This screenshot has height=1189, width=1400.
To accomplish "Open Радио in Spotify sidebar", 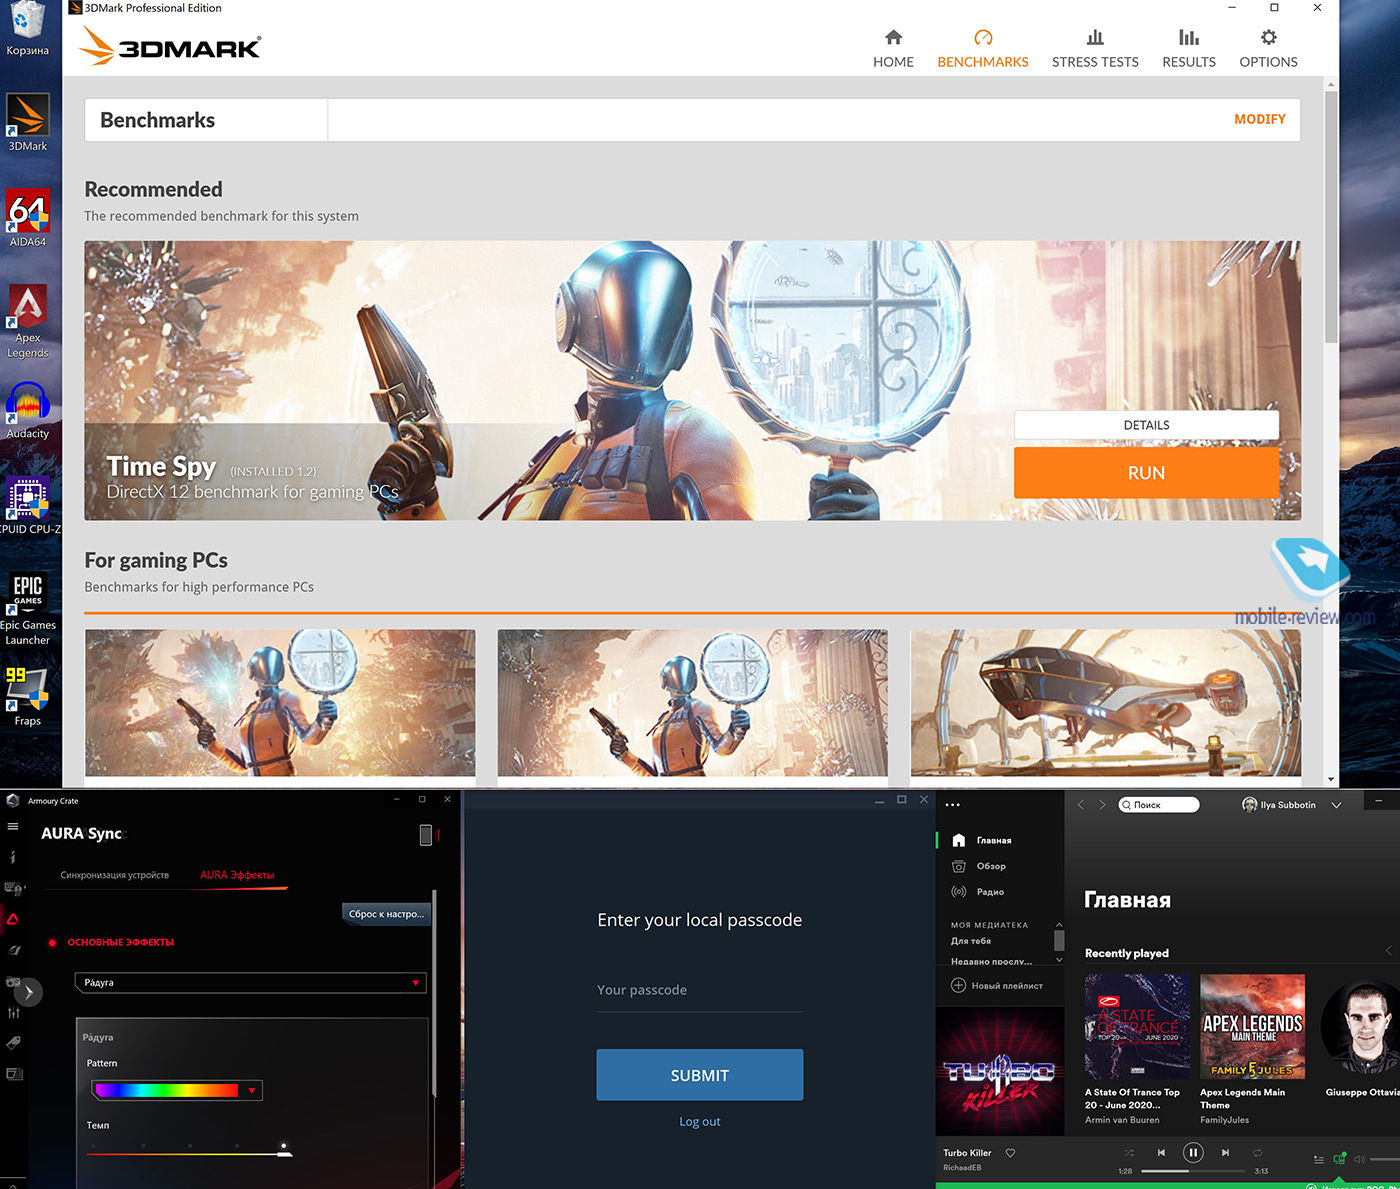I will coord(990,891).
